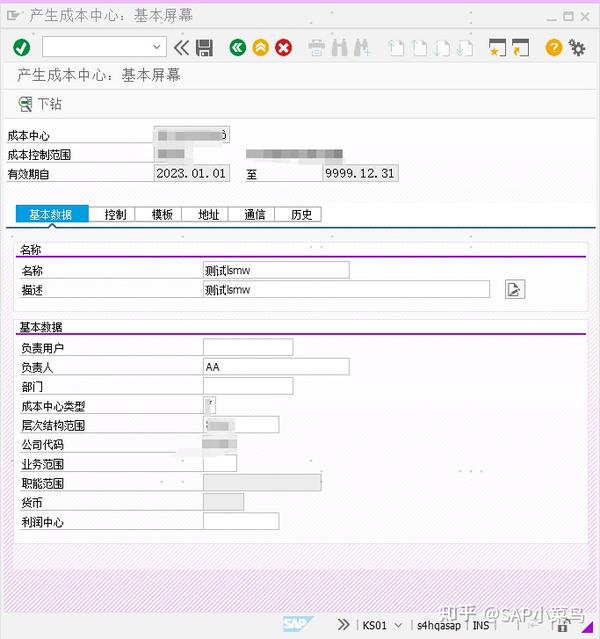Click the green checkmark Enter icon
600x639 pixels.
[x=22, y=48]
